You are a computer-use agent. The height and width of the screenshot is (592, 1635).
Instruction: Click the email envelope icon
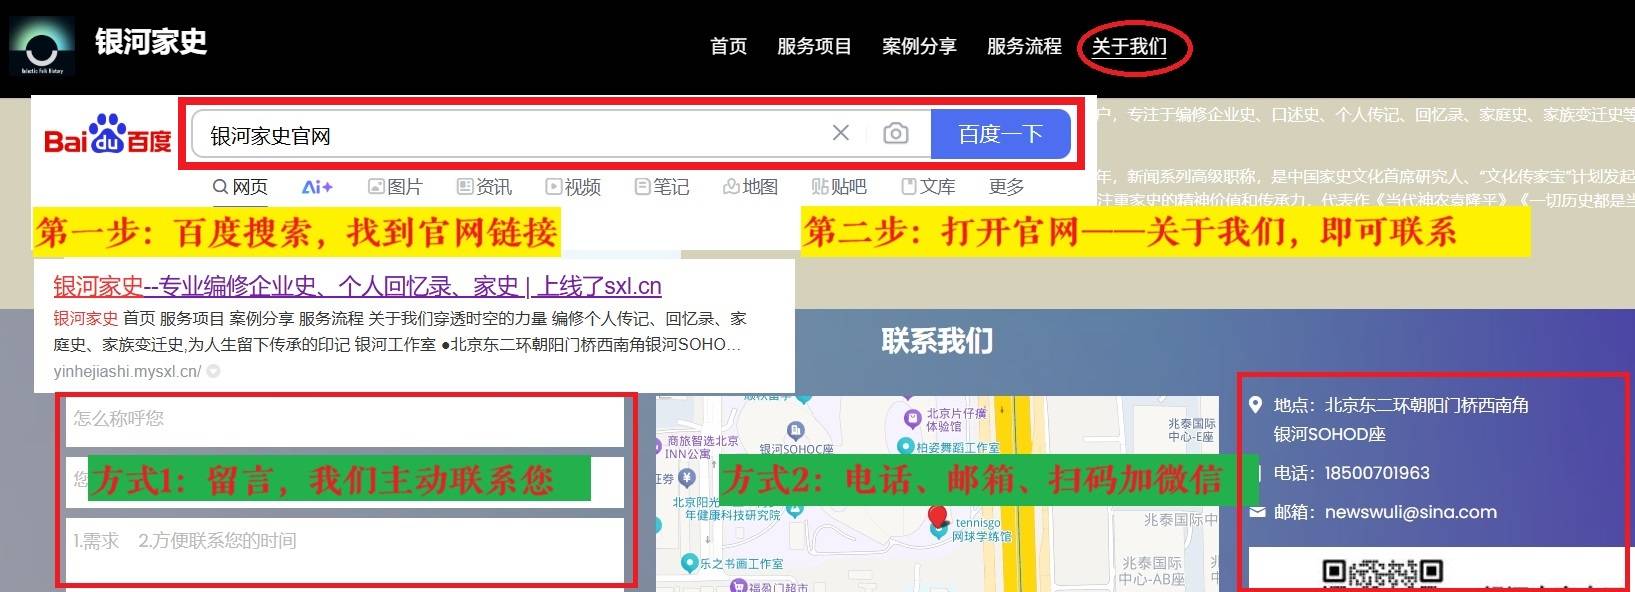point(1257,512)
